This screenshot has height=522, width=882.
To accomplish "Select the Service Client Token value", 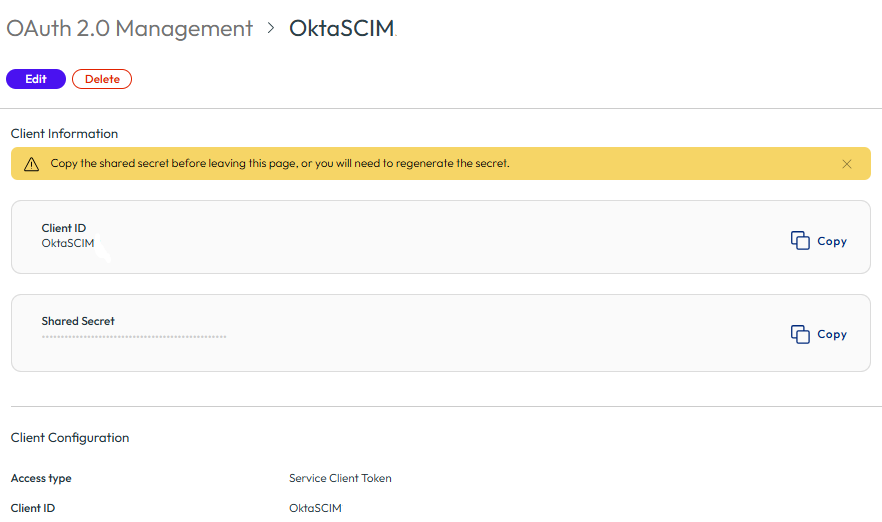I will pos(340,478).
